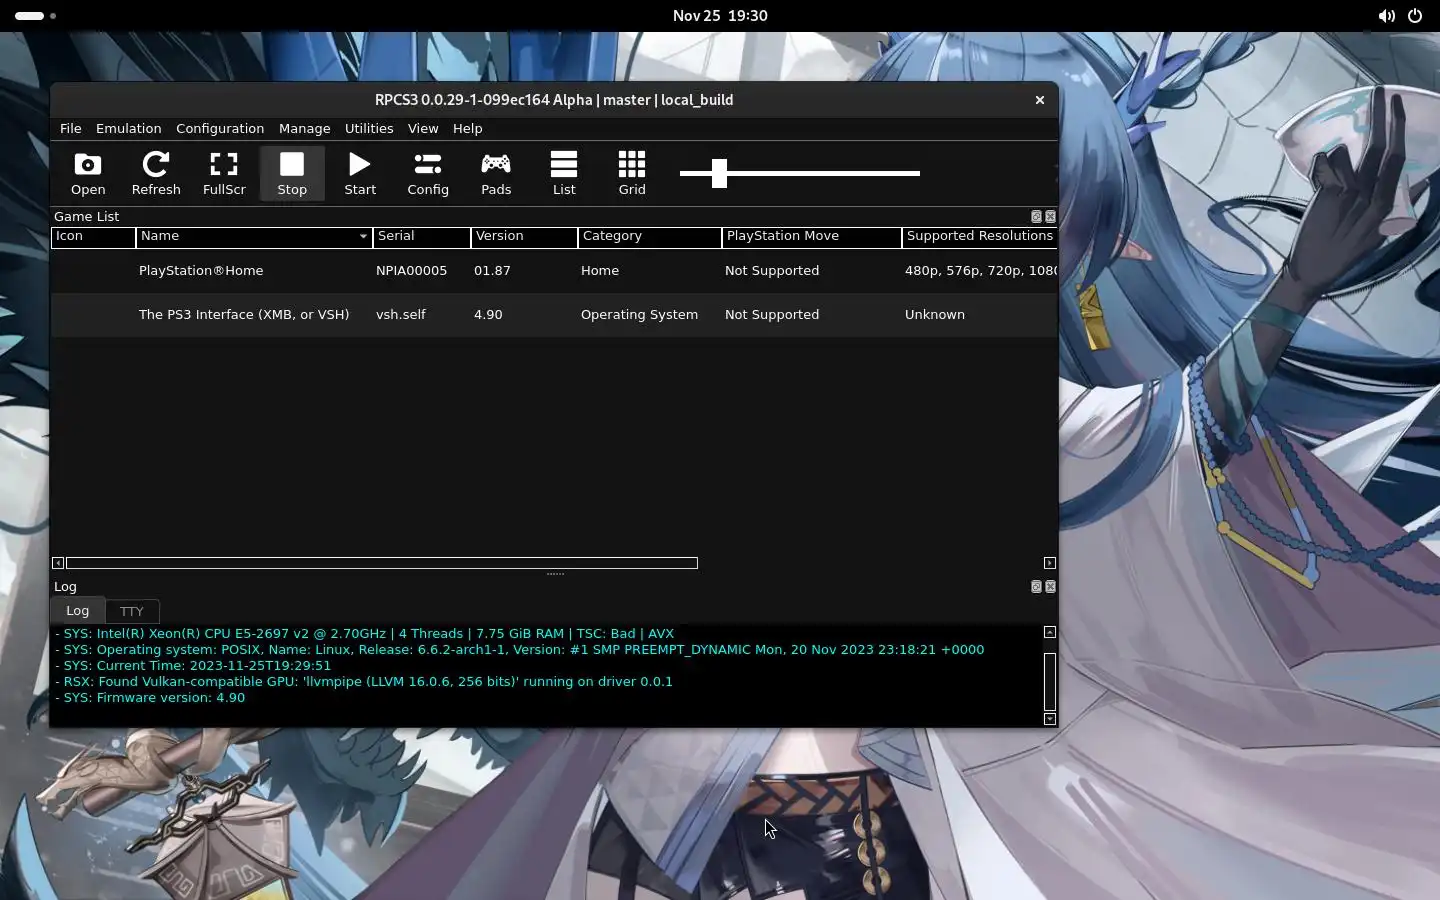Click the Unknown resolutions cell

pyautogui.click(x=935, y=315)
